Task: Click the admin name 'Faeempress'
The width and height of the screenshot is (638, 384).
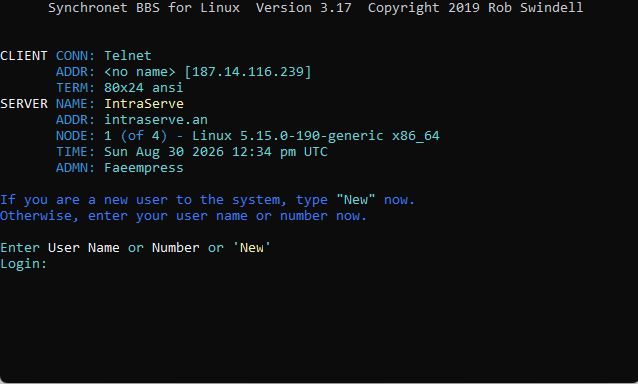Action: click(x=144, y=168)
